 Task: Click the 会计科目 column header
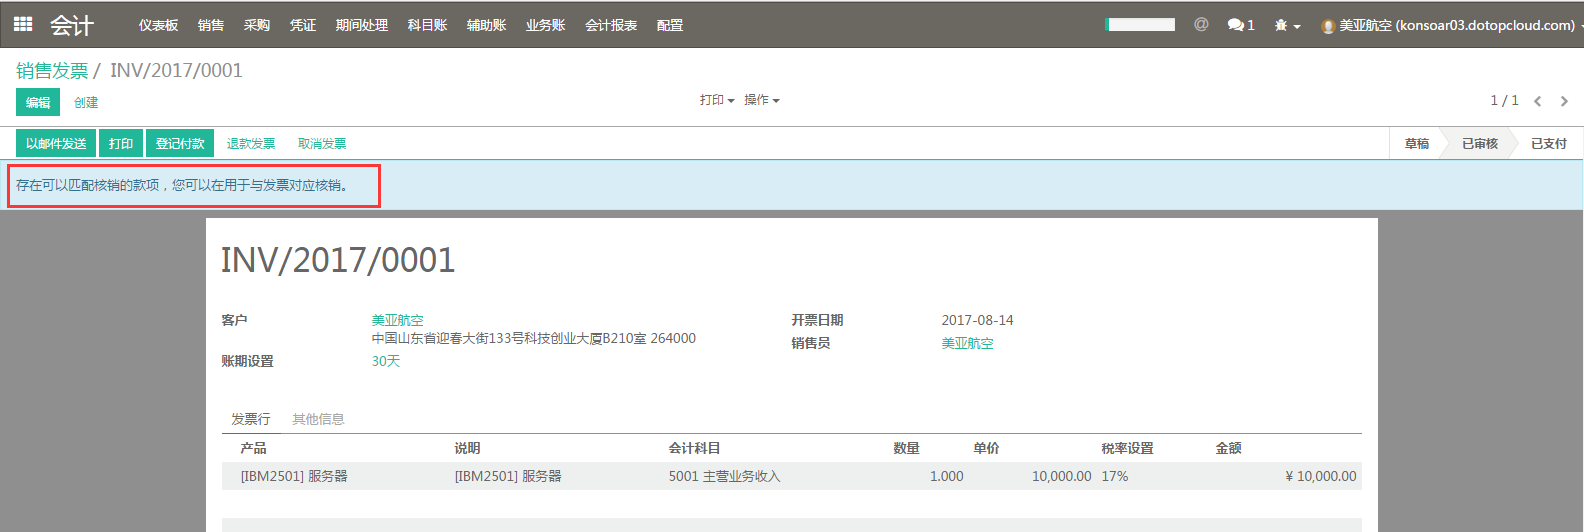(x=694, y=448)
